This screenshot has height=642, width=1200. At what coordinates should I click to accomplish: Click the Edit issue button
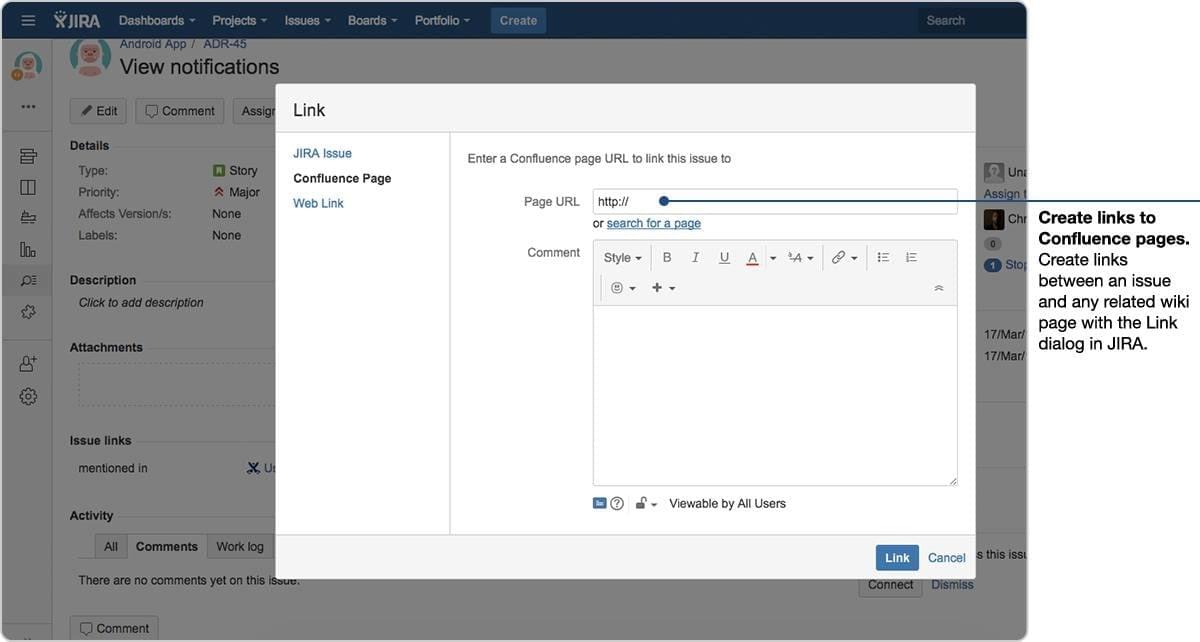coord(98,111)
